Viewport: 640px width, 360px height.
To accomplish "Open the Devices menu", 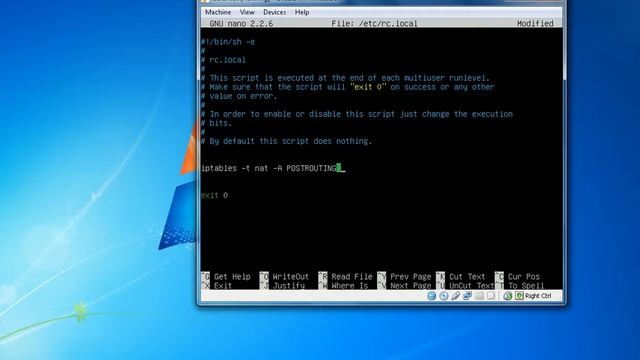I will pyautogui.click(x=274, y=12).
